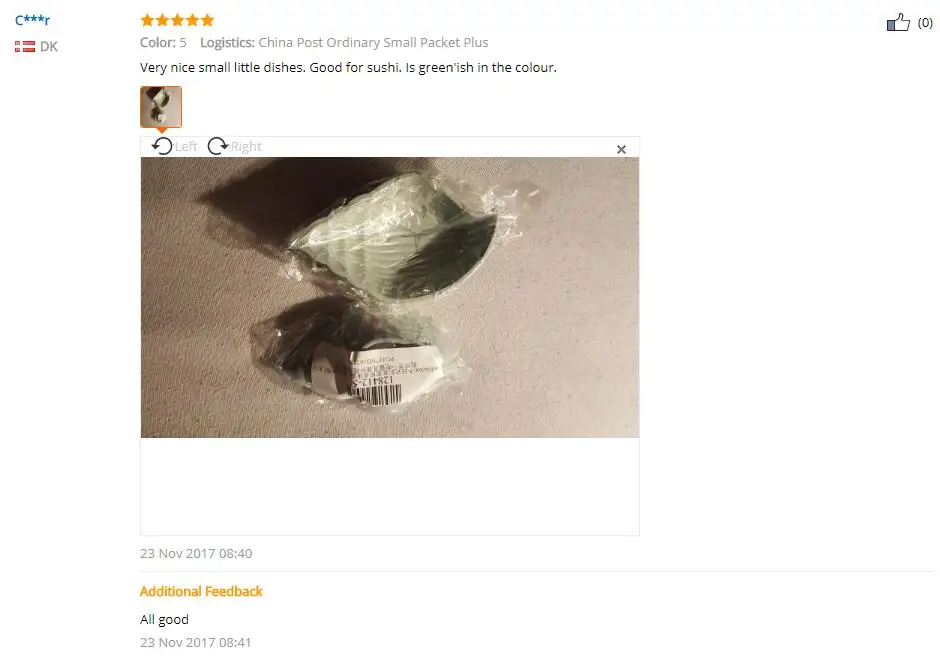Select the review photo thumbnail
The width and height of the screenshot is (940, 659).
pos(161,107)
